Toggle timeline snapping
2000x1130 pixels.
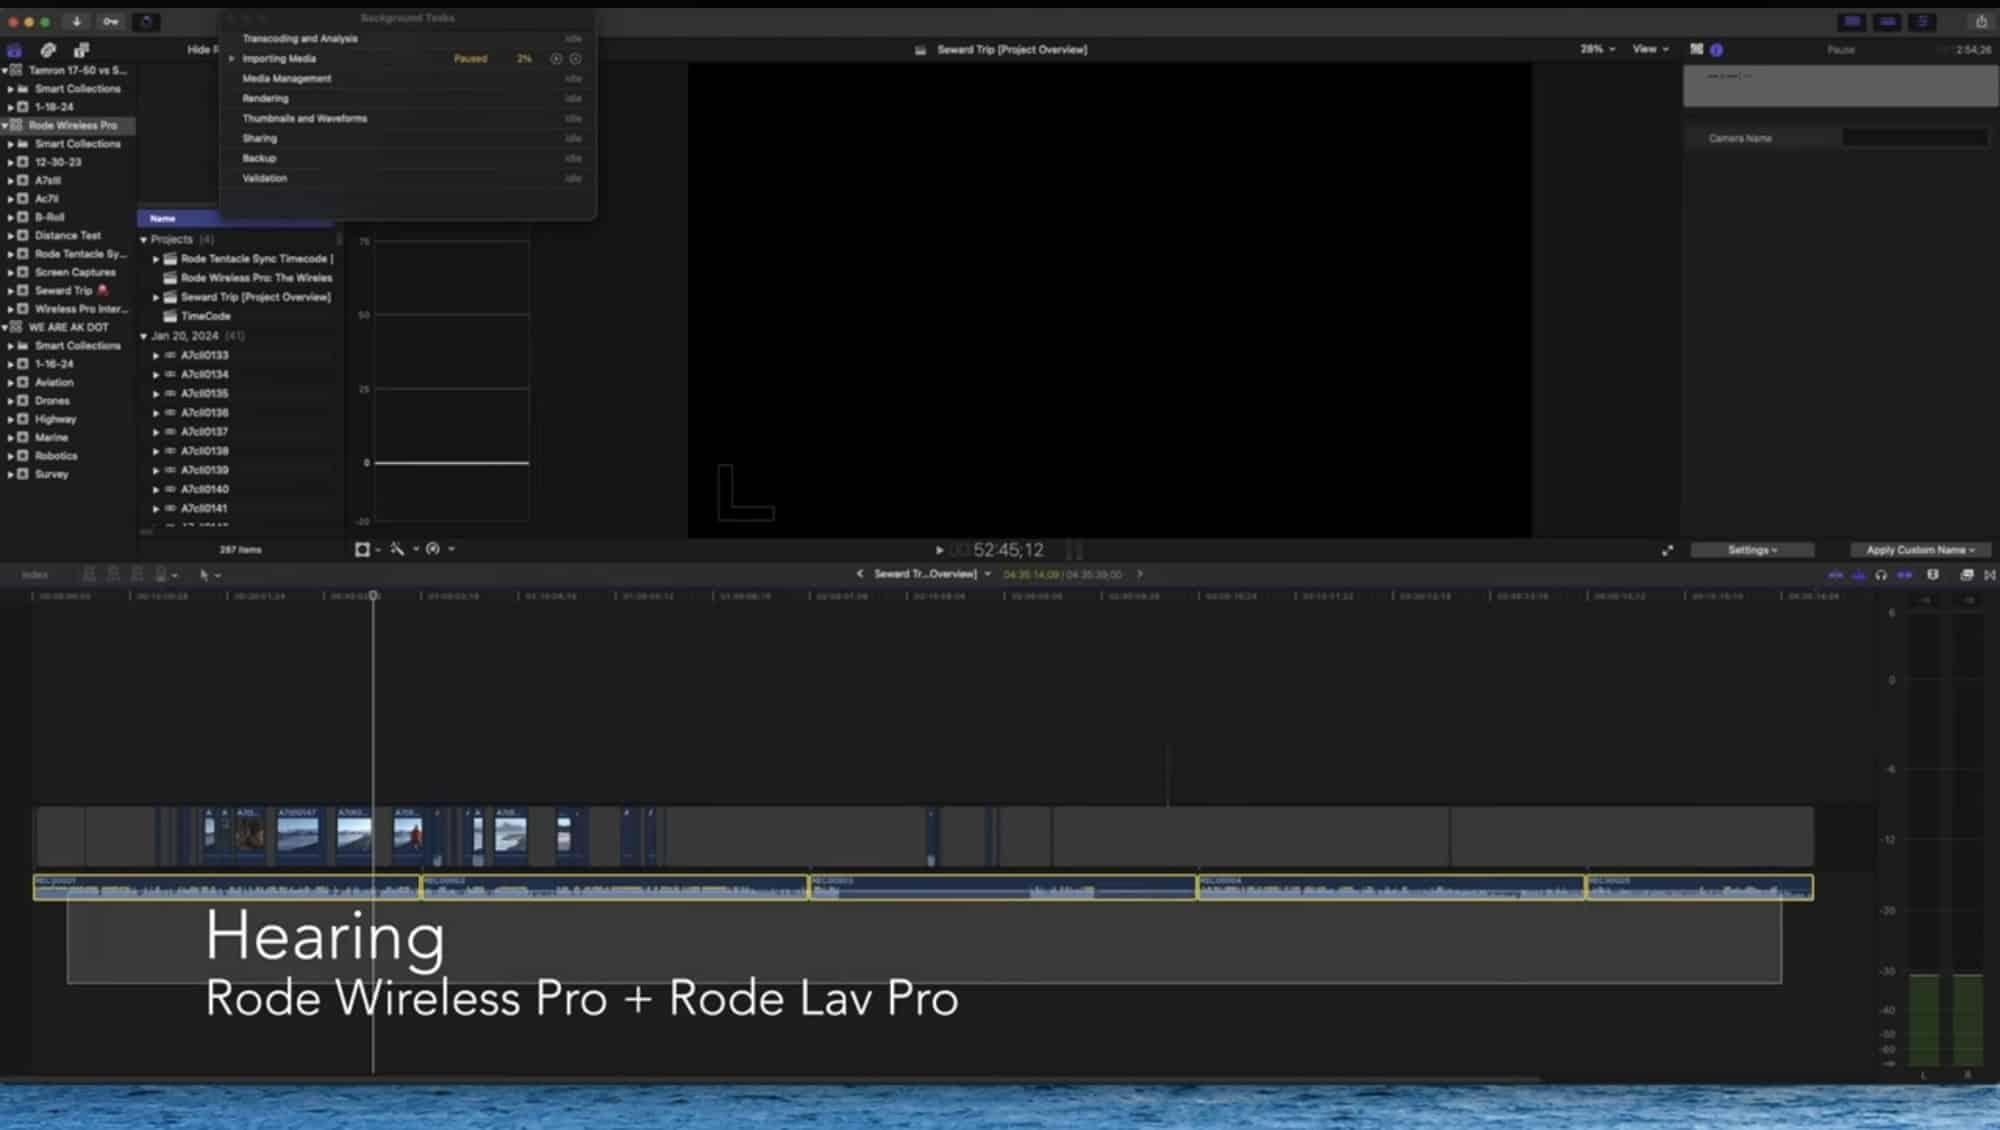pos(1904,575)
